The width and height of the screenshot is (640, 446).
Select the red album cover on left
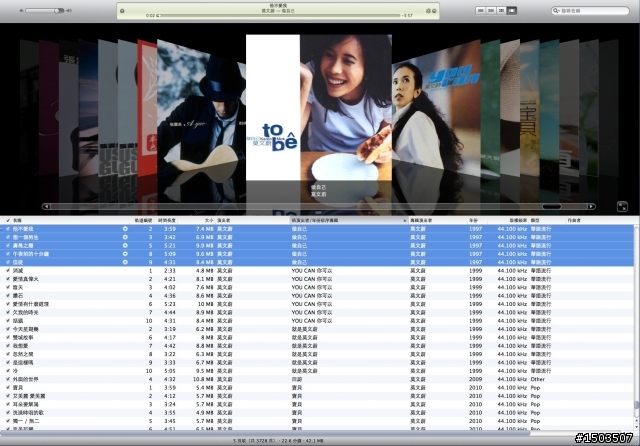click(x=147, y=108)
